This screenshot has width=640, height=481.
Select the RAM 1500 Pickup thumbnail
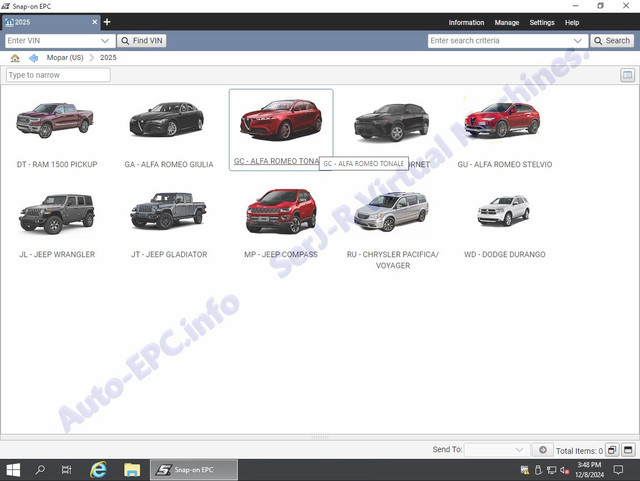point(55,120)
